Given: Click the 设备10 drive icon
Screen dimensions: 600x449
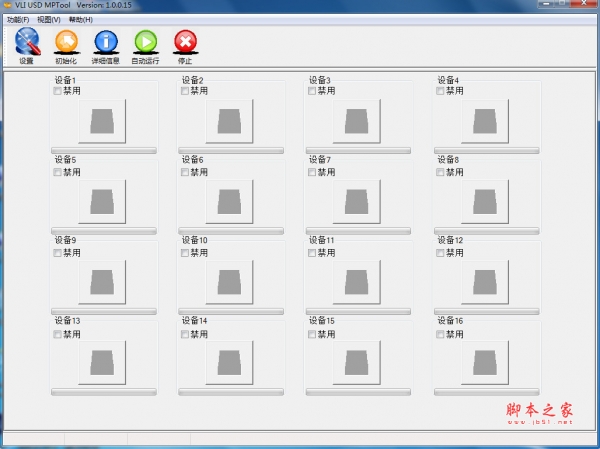Looking at the screenshot, I should click(230, 282).
